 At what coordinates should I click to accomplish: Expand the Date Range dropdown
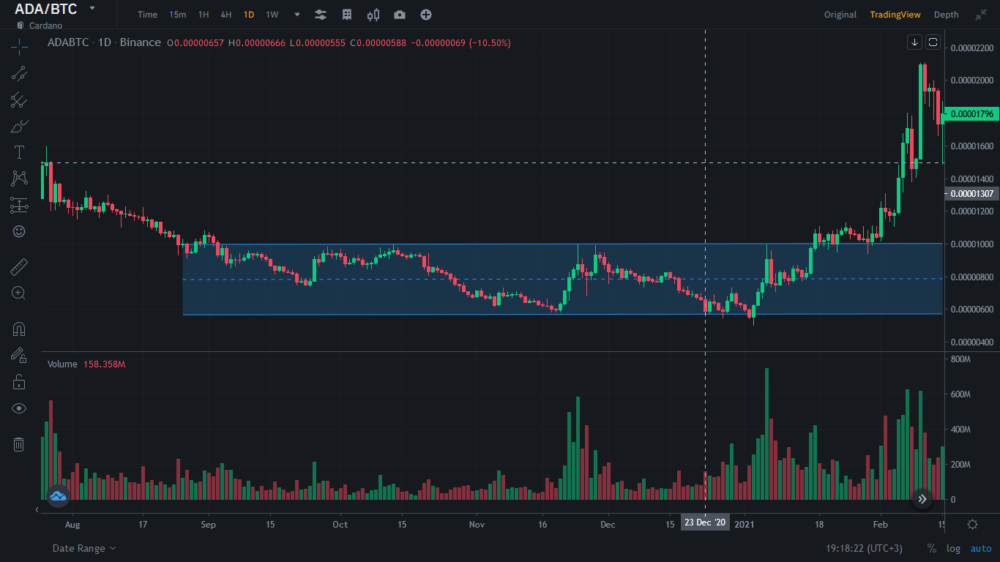[84, 548]
